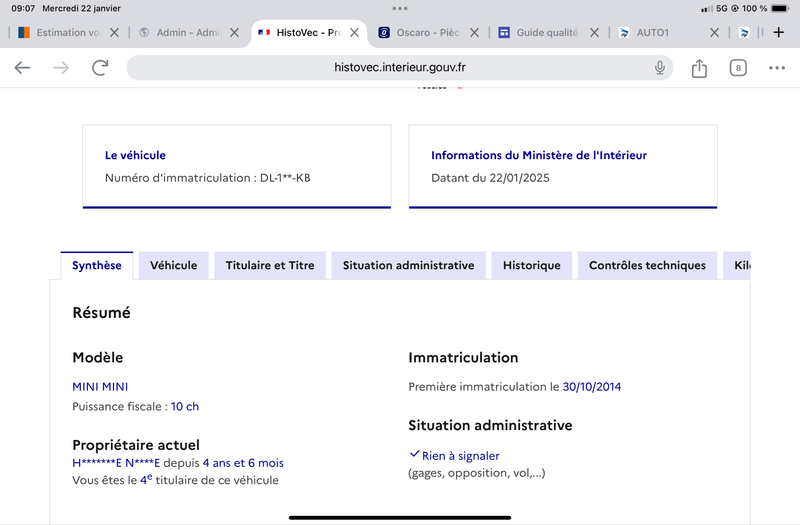Click the browser forward arrow
This screenshot has height=525, width=800.
pyautogui.click(x=61, y=67)
